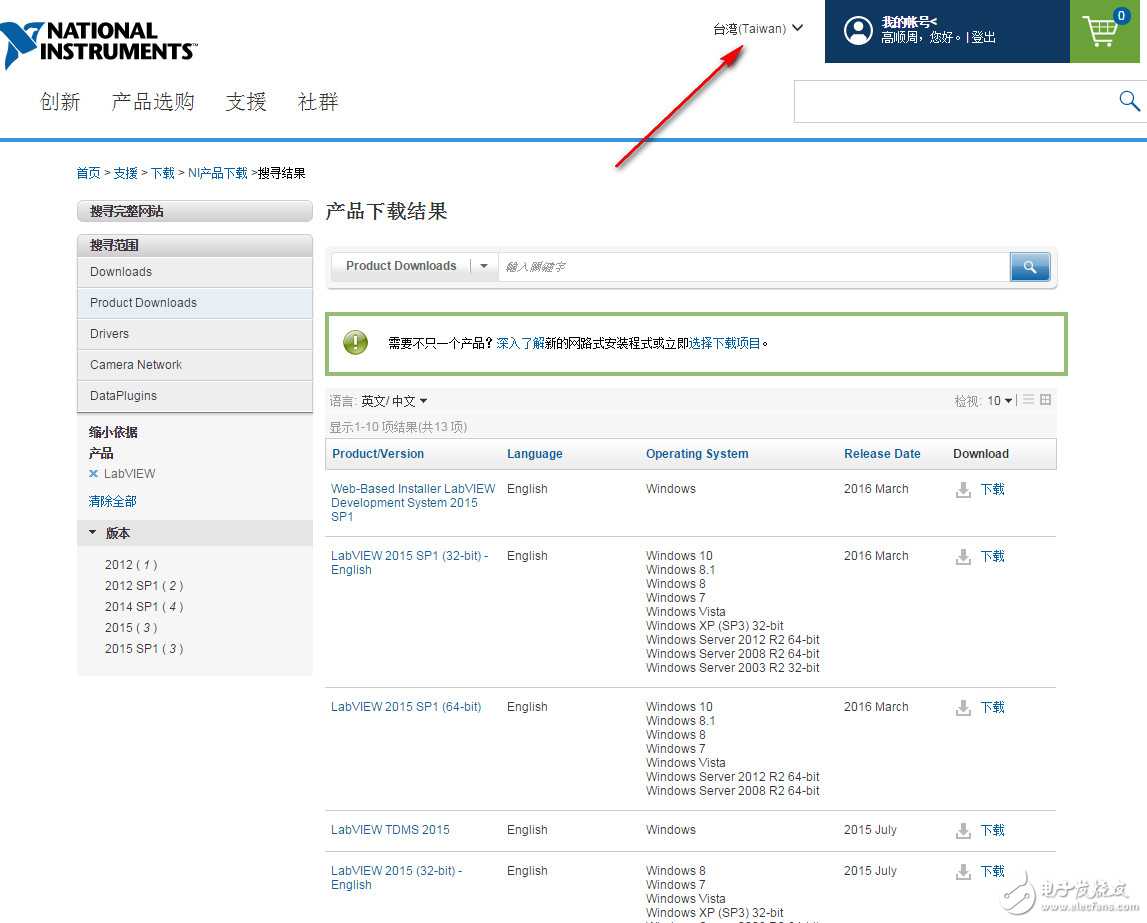Filter by version 2012 ( 1 )

(131, 565)
